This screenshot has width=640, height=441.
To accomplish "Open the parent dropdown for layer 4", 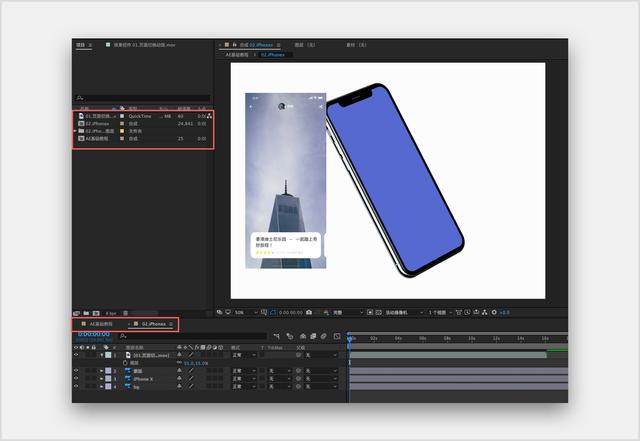I will (x=322, y=386).
